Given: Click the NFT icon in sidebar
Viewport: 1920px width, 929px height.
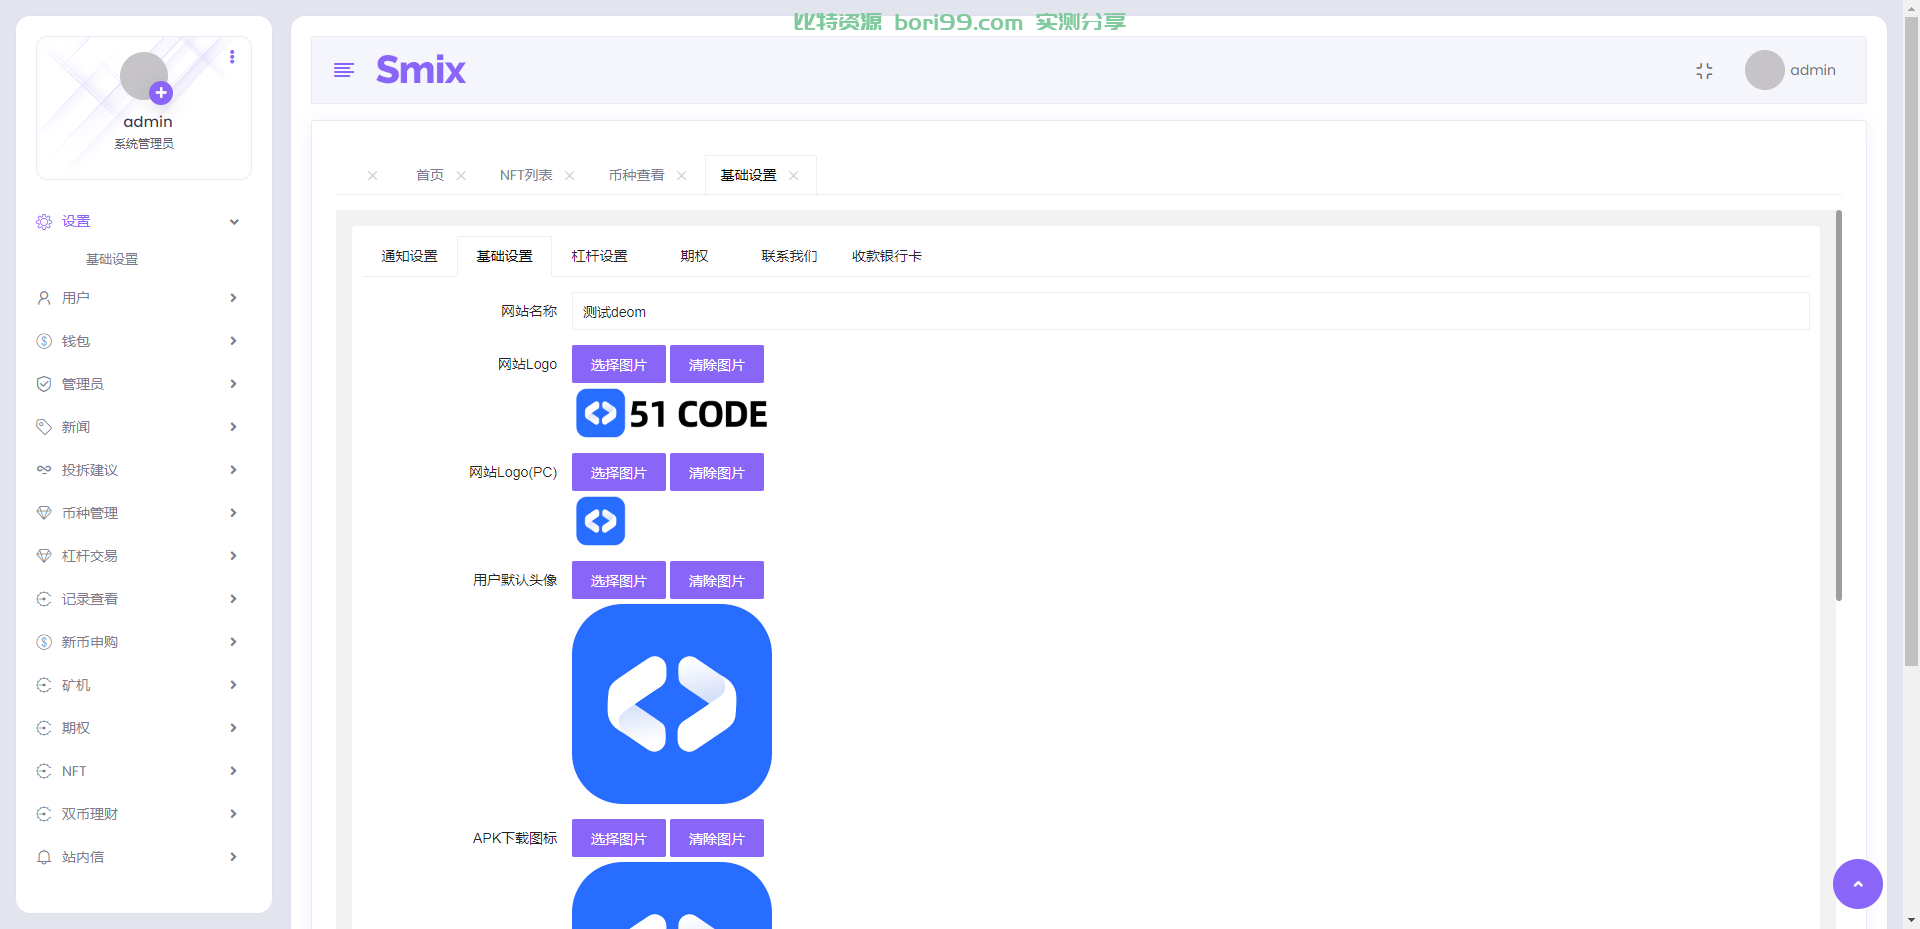Looking at the screenshot, I should point(44,771).
